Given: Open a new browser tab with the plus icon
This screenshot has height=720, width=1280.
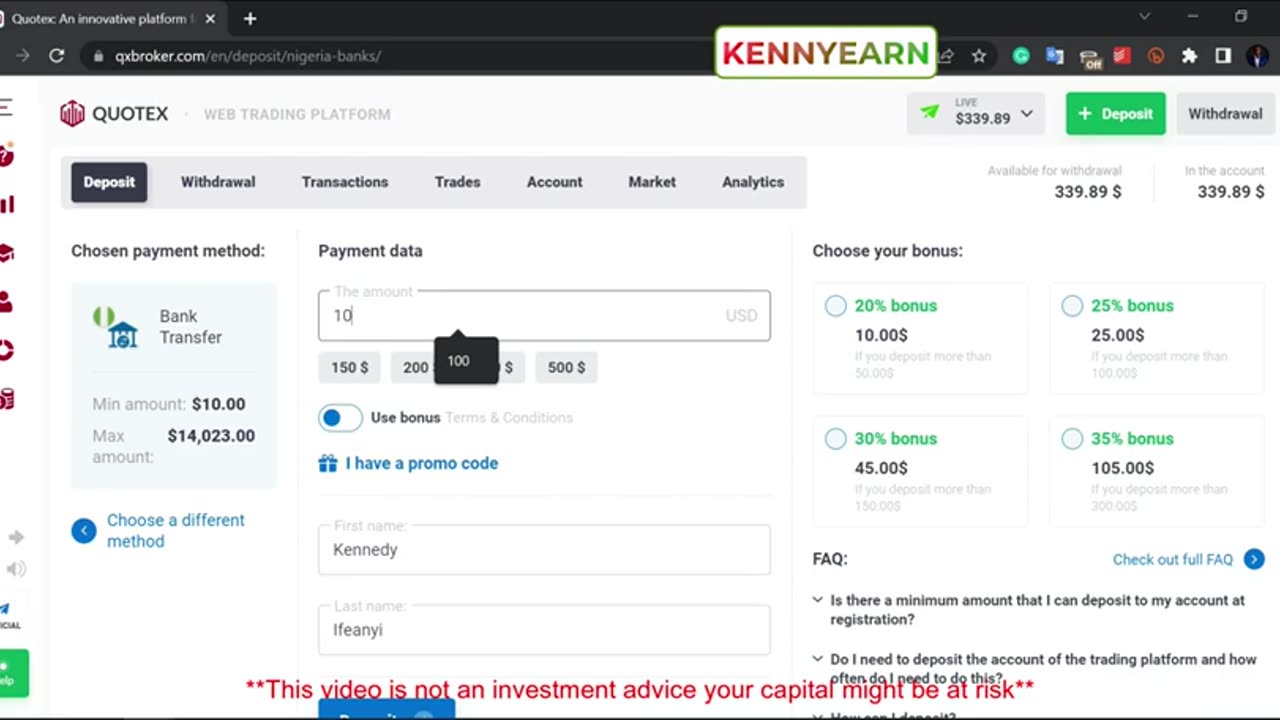Looking at the screenshot, I should (250, 18).
